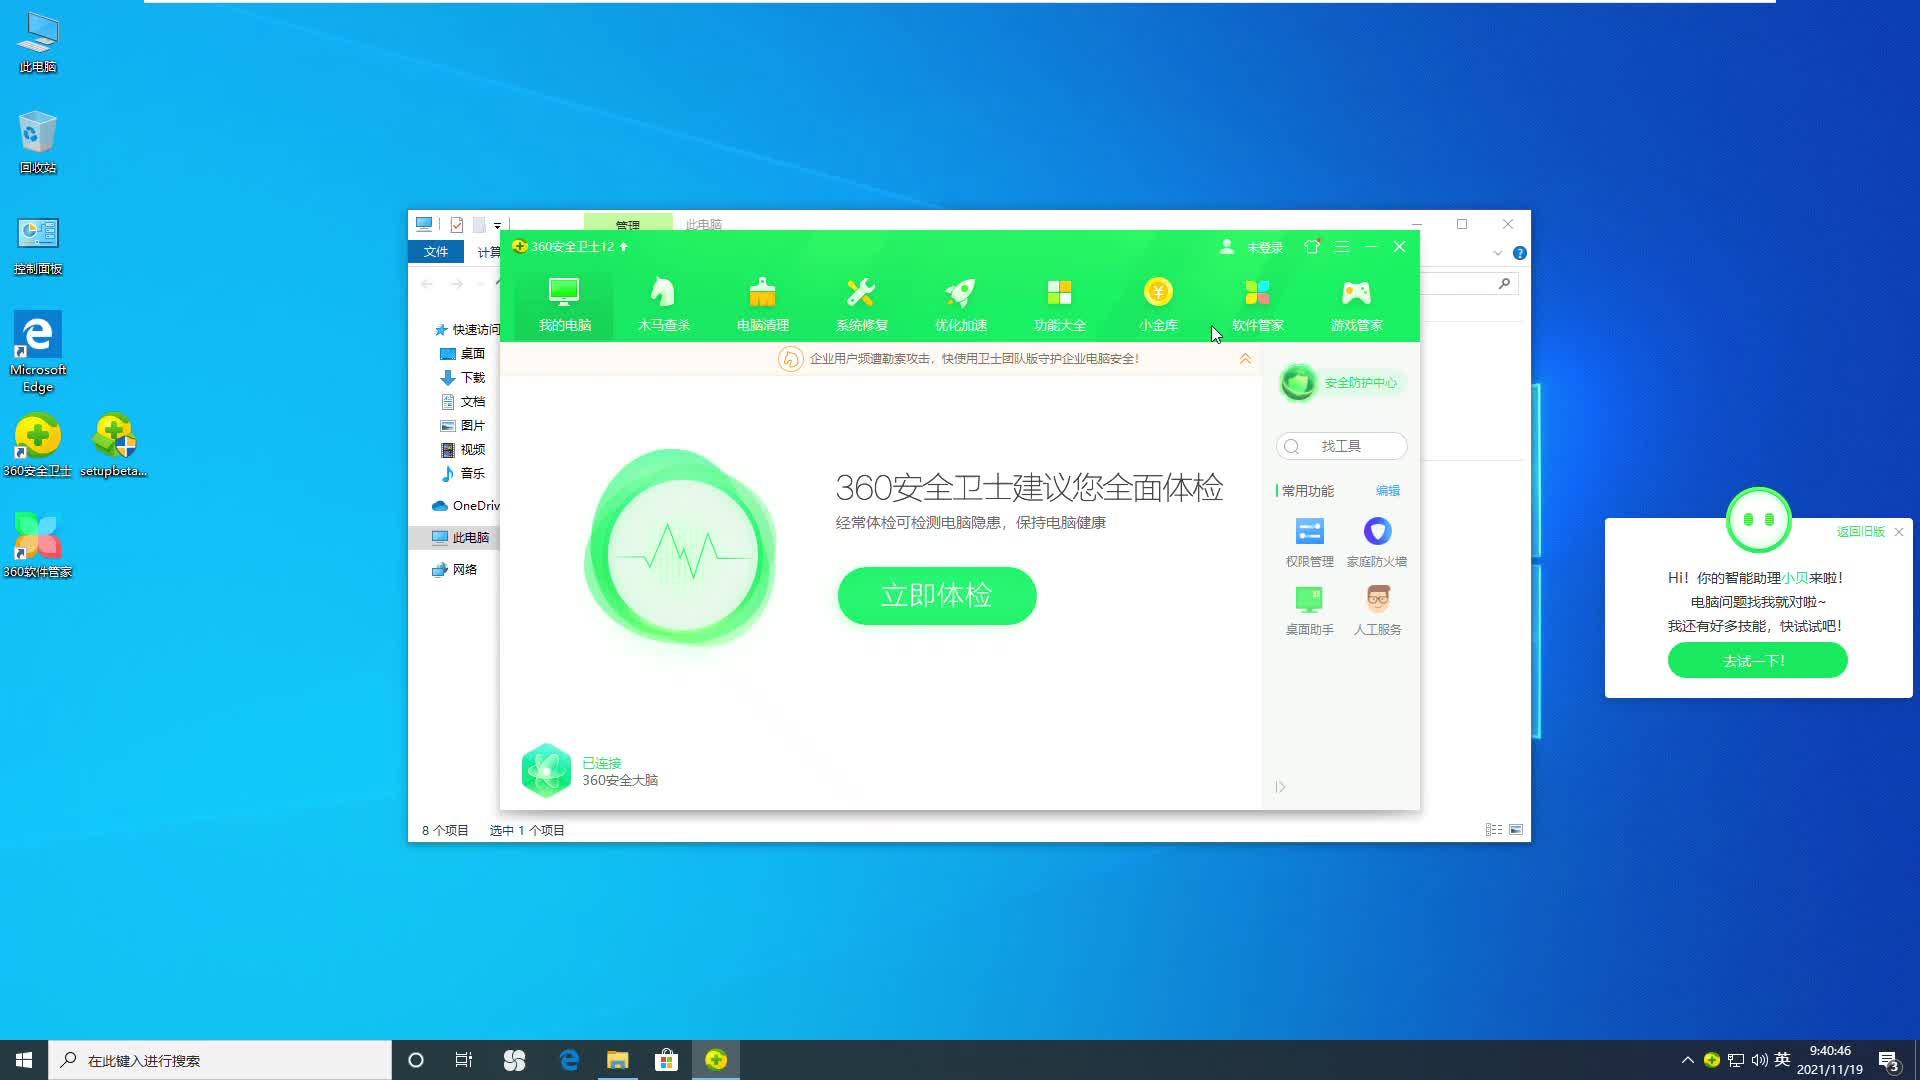
Task: Open the 文件 menu in Explorer
Action: click(x=436, y=252)
